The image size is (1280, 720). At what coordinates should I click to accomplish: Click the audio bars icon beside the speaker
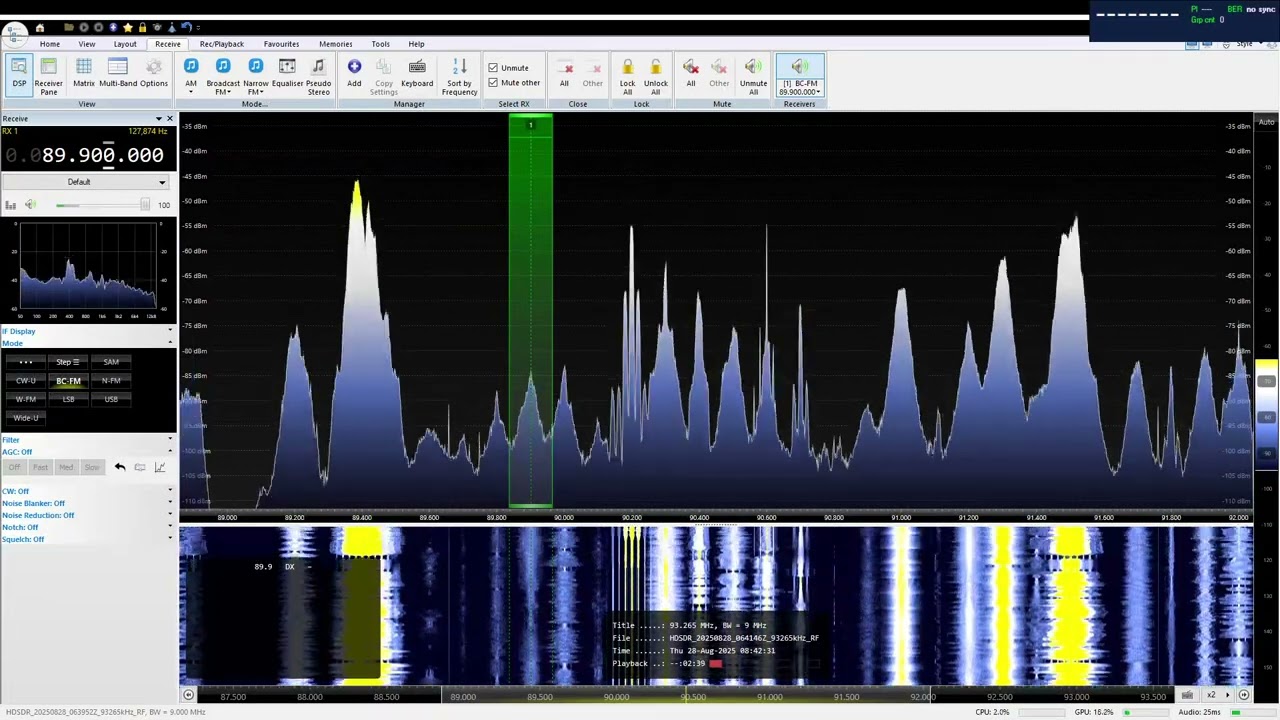[10, 205]
